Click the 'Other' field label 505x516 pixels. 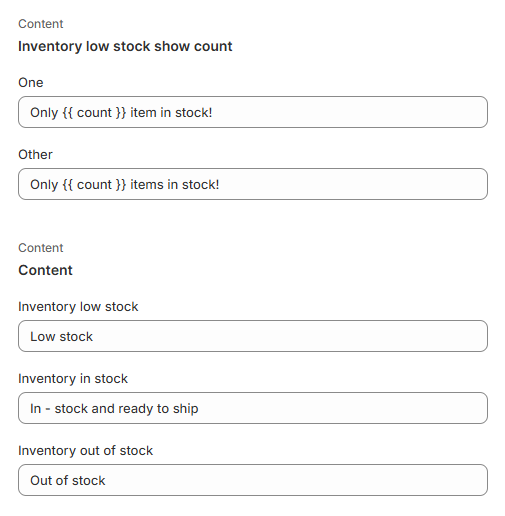pyautogui.click(x=35, y=154)
